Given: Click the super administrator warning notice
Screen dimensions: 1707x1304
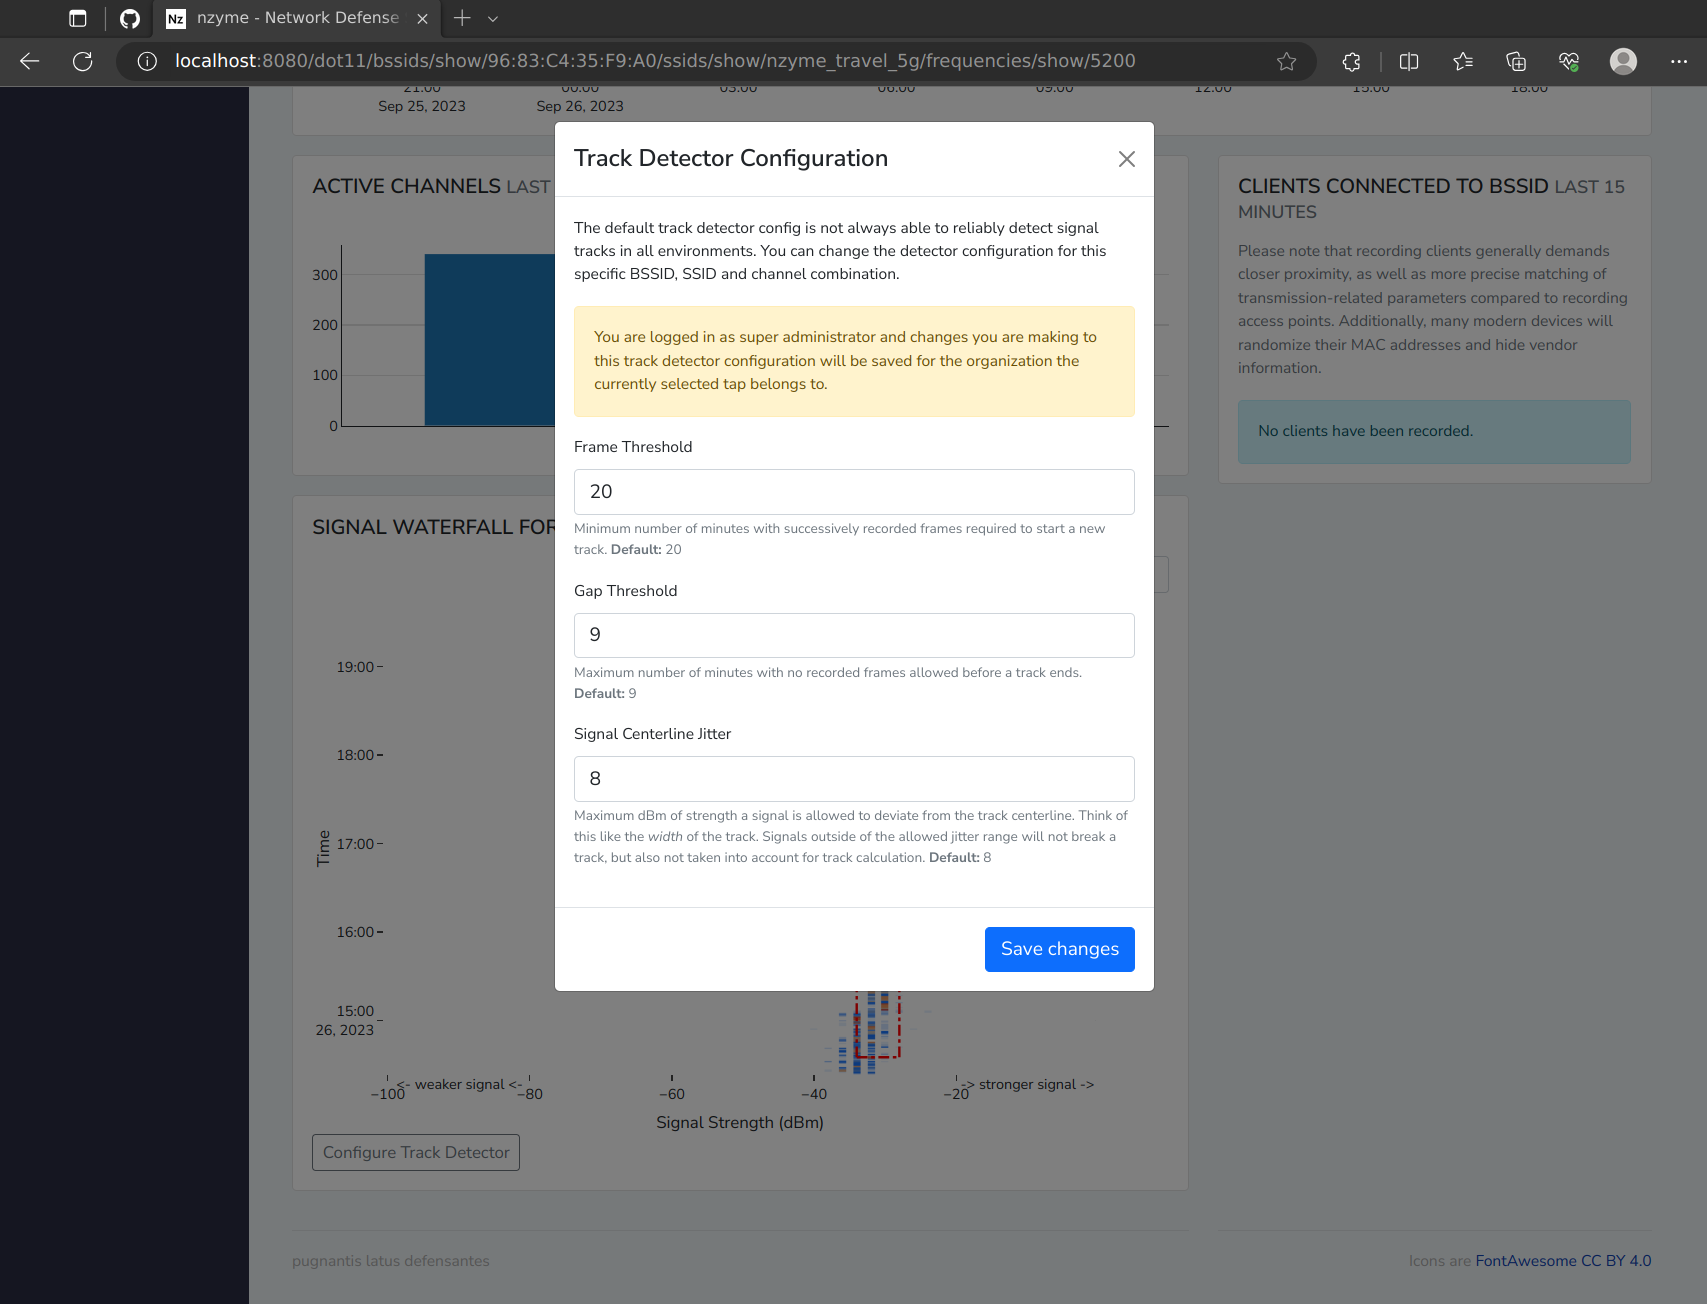Looking at the screenshot, I should click(854, 361).
